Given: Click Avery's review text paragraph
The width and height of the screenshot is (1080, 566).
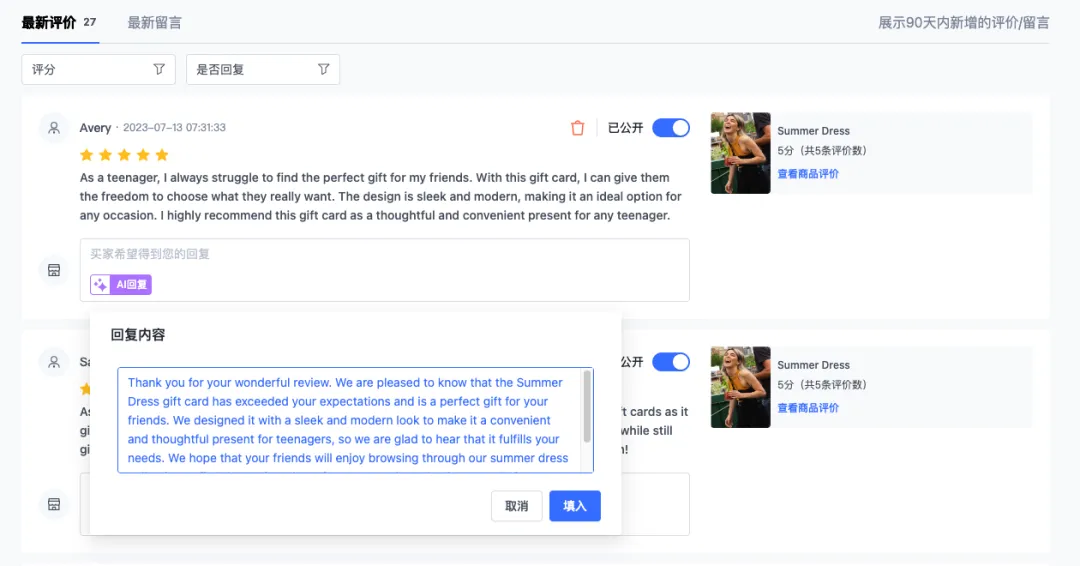Looking at the screenshot, I should [380, 196].
